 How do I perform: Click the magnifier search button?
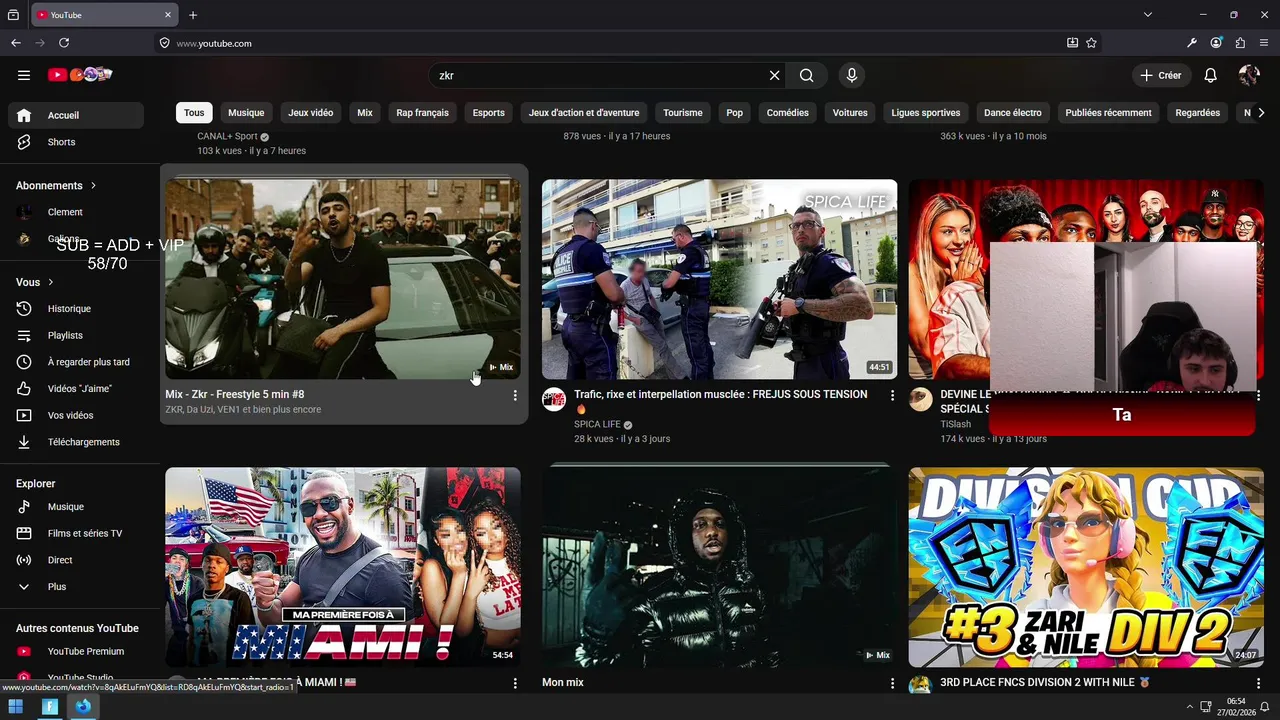(806, 75)
